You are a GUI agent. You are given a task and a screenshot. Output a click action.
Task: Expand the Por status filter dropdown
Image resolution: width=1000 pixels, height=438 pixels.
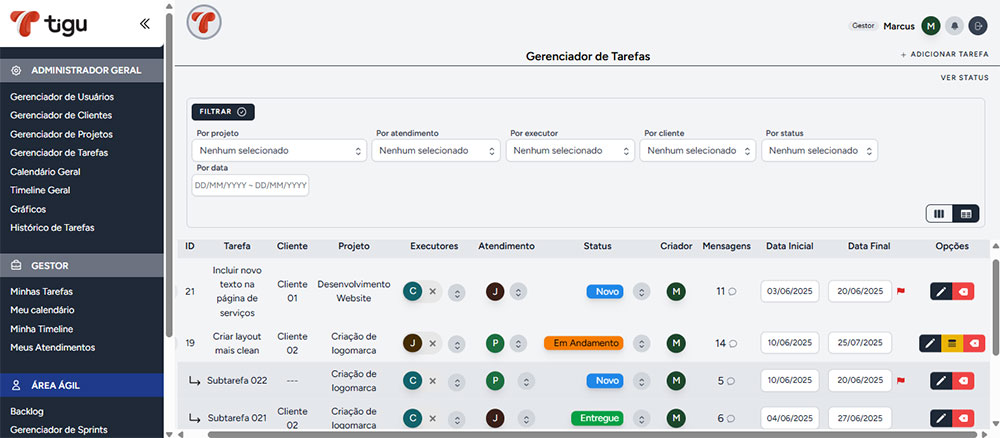coord(820,151)
